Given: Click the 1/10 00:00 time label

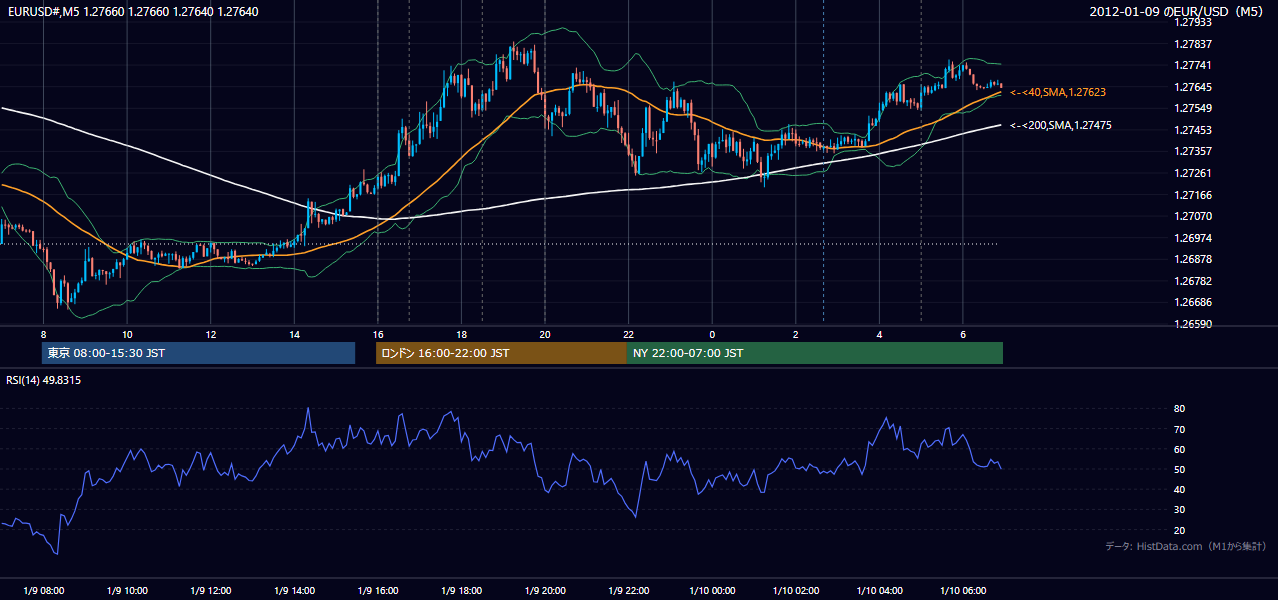Looking at the screenshot, I should click(712, 590).
